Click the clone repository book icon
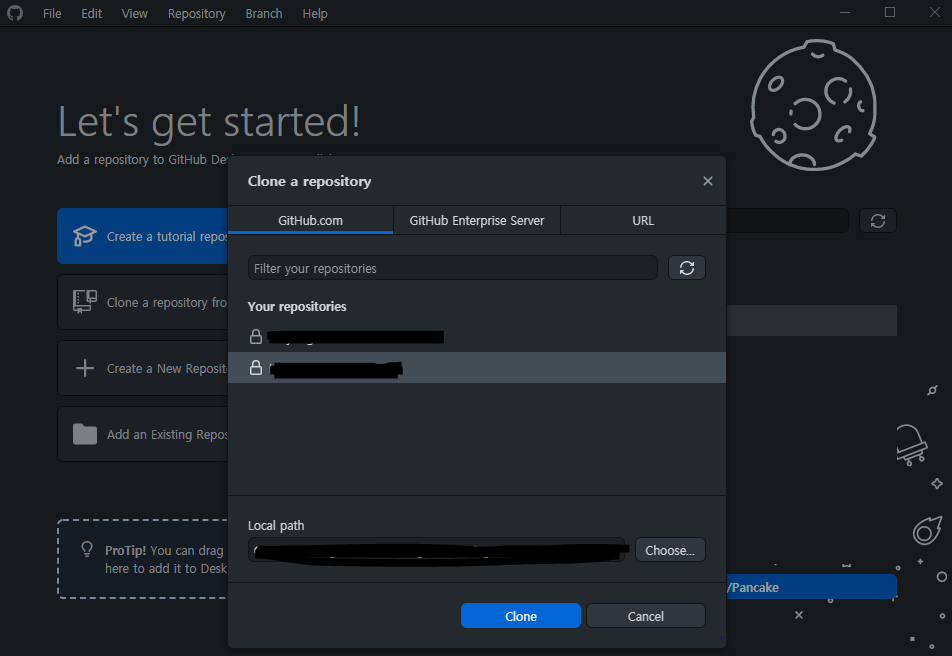The width and height of the screenshot is (952, 656). coord(84,302)
